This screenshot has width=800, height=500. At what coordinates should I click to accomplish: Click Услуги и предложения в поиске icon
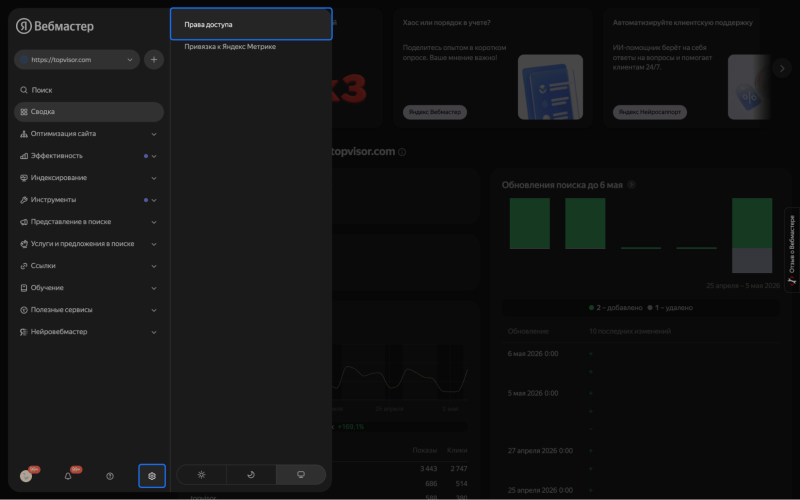point(23,243)
